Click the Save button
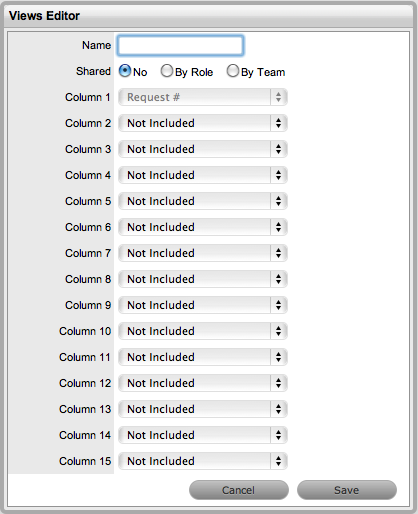 (347, 490)
